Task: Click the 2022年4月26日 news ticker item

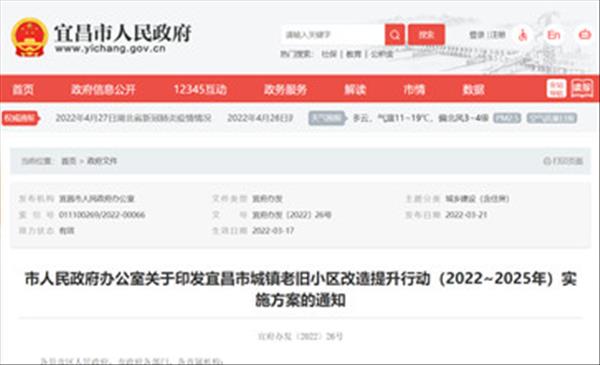Action: (260, 118)
